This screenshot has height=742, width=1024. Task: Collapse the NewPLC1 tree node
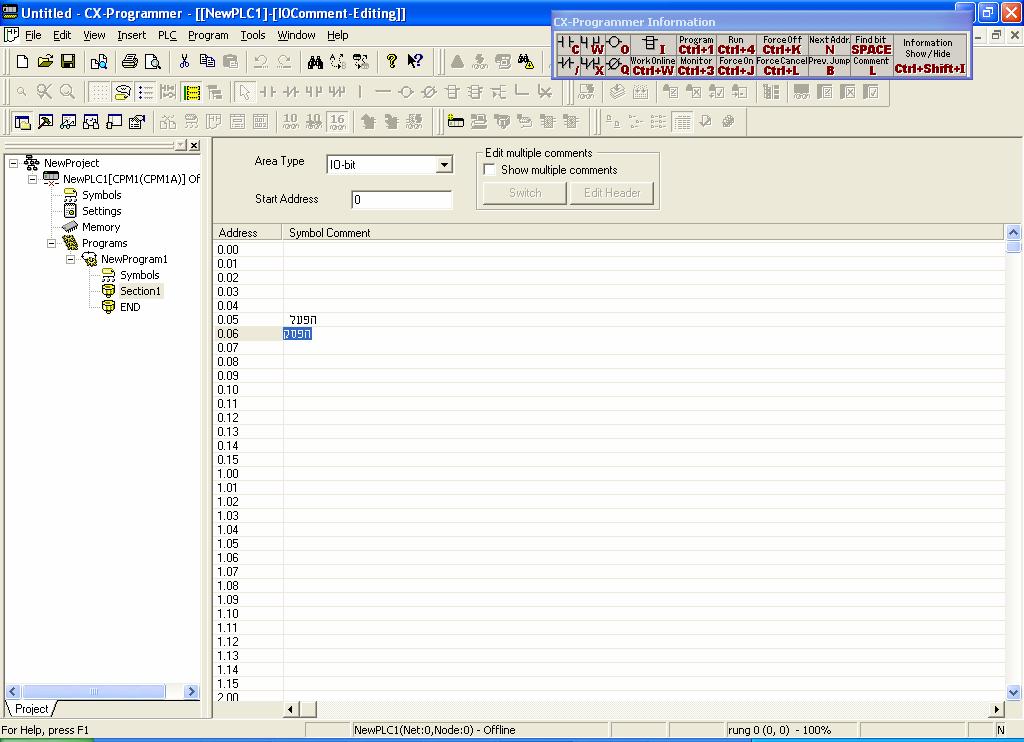point(33,179)
